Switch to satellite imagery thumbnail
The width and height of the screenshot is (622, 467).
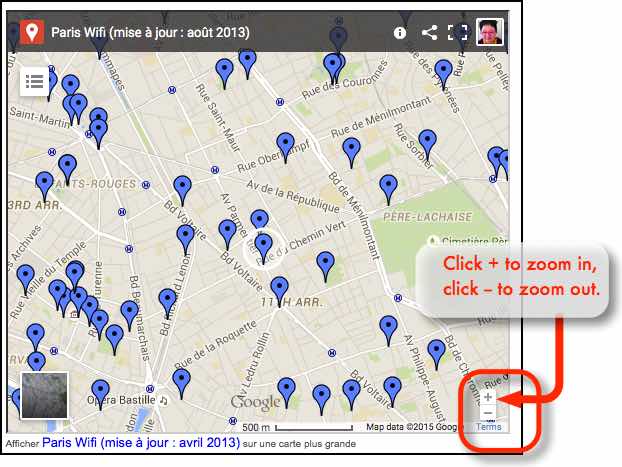pos(44,396)
